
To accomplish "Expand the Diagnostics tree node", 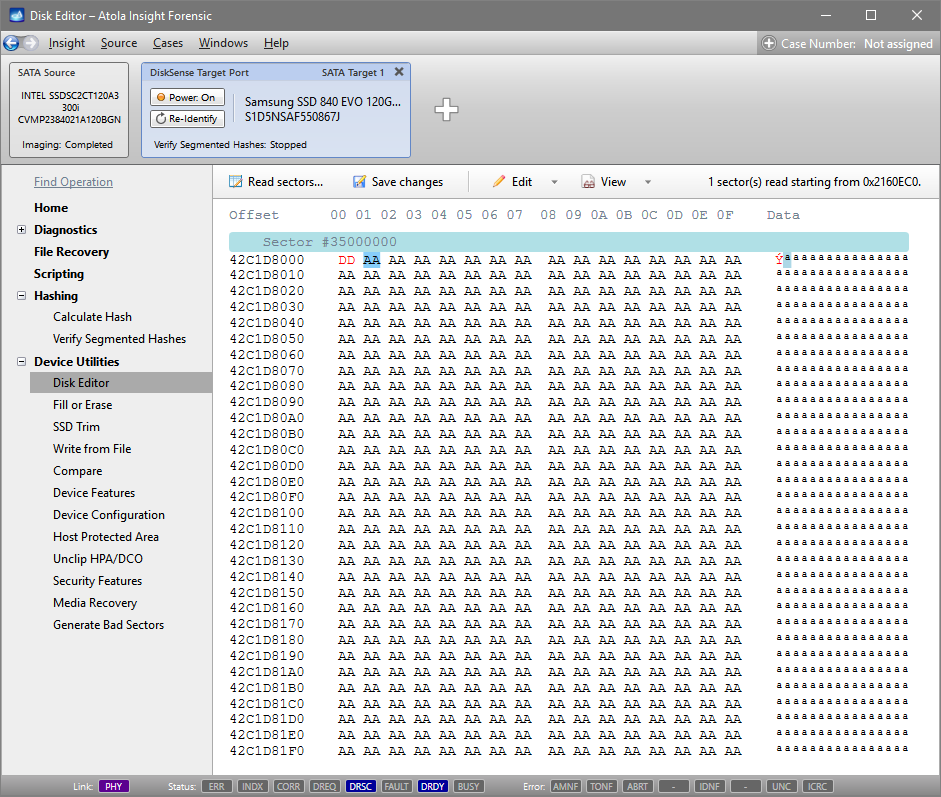I will pos(22,230).
